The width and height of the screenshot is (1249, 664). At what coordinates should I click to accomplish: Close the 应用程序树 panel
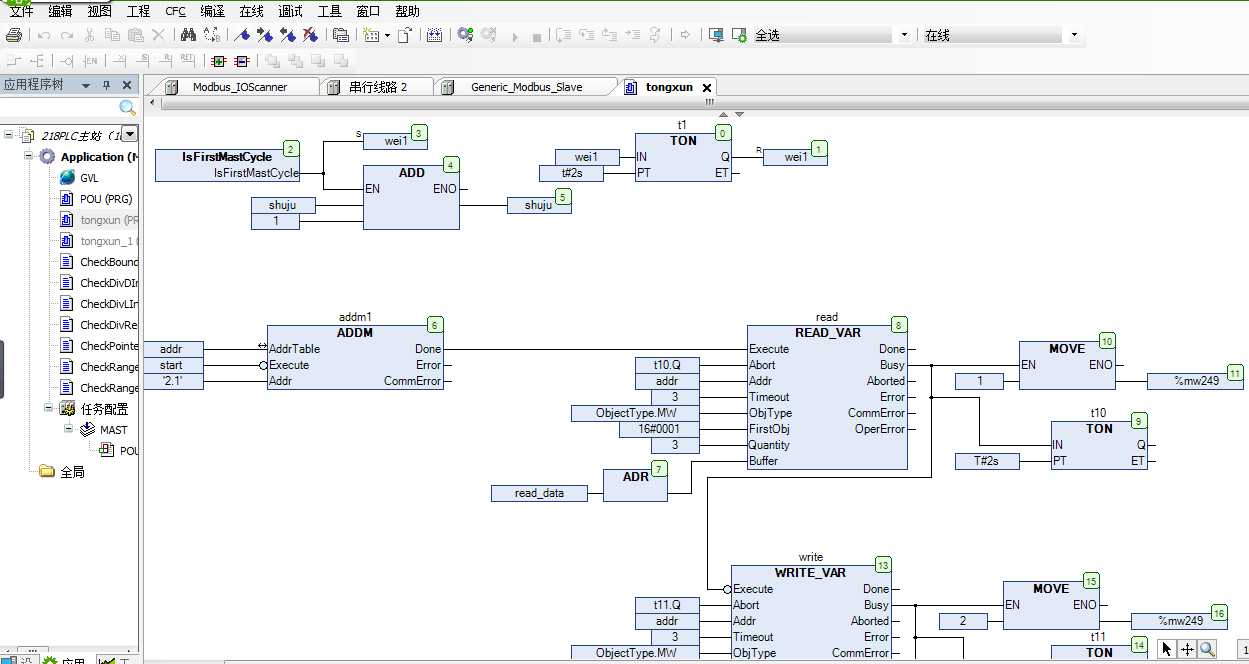point(126,85)
